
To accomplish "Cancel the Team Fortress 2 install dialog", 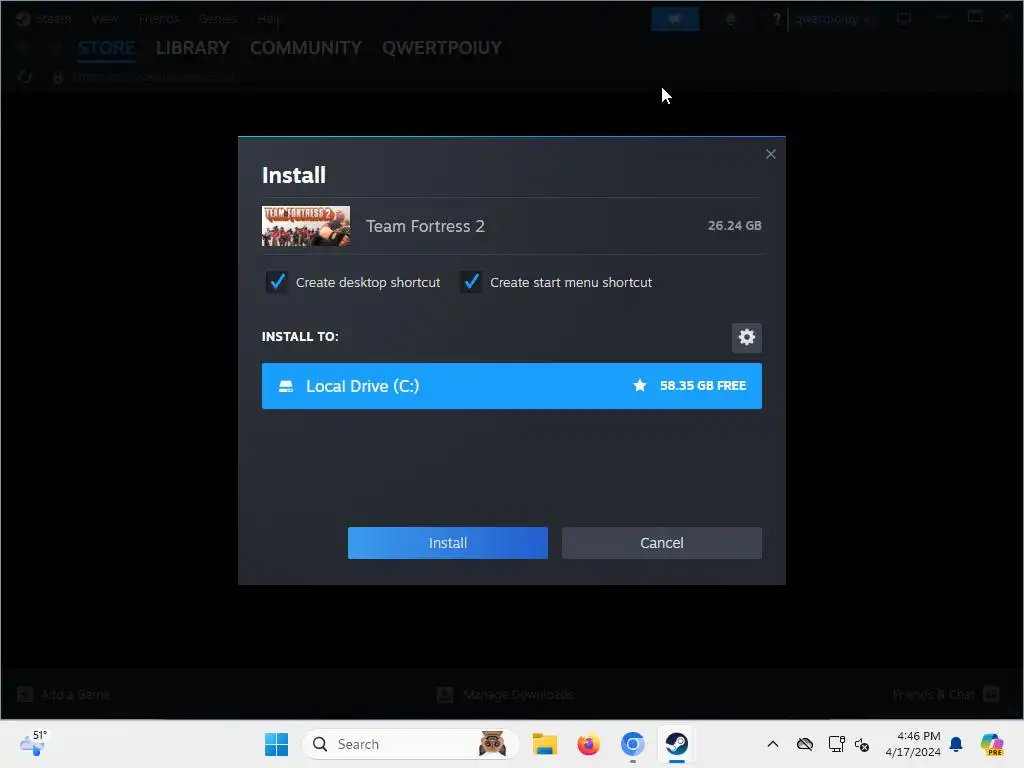I will [x=662, y=543].
